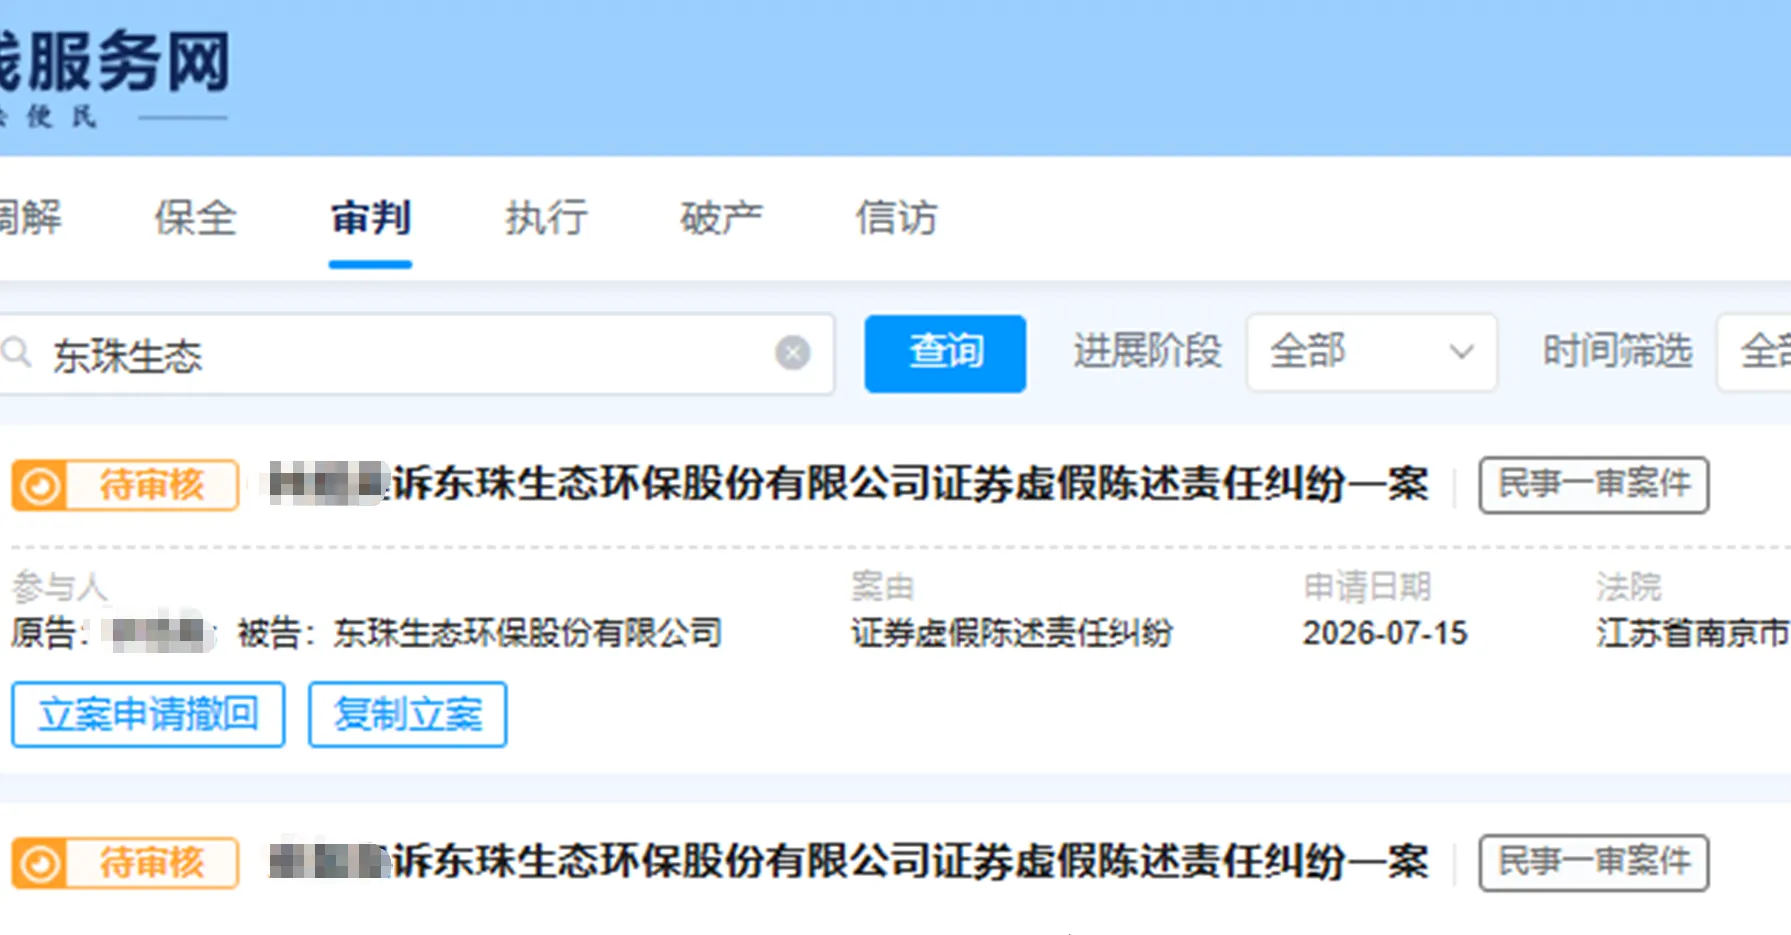Open the second case title link
Viewport: 1791px width, 935px height.
(849, 862)
